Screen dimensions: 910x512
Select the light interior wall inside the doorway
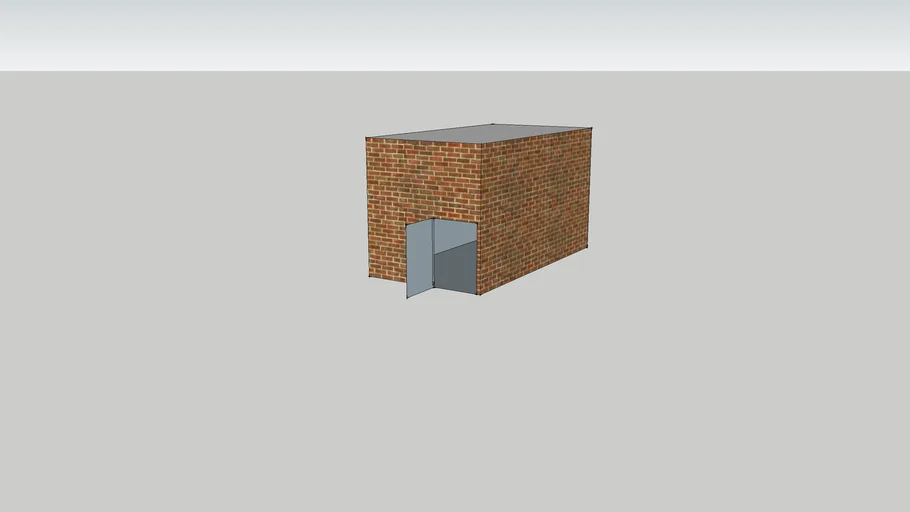pyautogui.click(x=454, y=233)
